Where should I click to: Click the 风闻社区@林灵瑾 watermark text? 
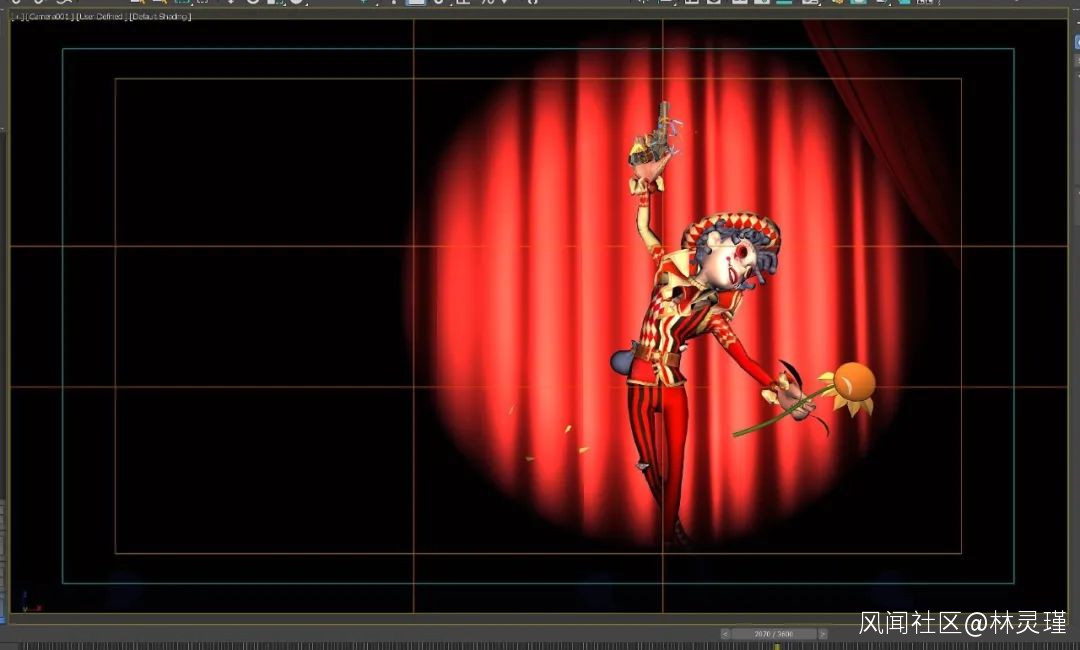pyautogui.click(x=962, y=624)
